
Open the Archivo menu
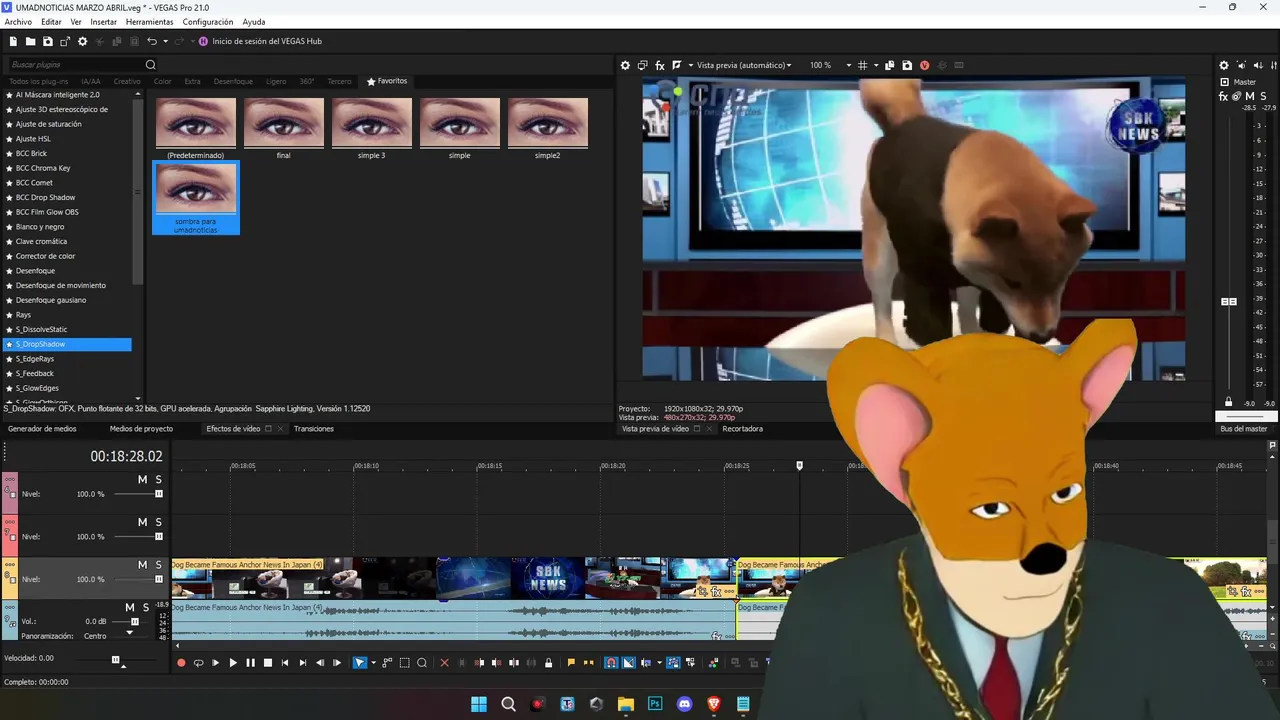click(x=18, y=22)
